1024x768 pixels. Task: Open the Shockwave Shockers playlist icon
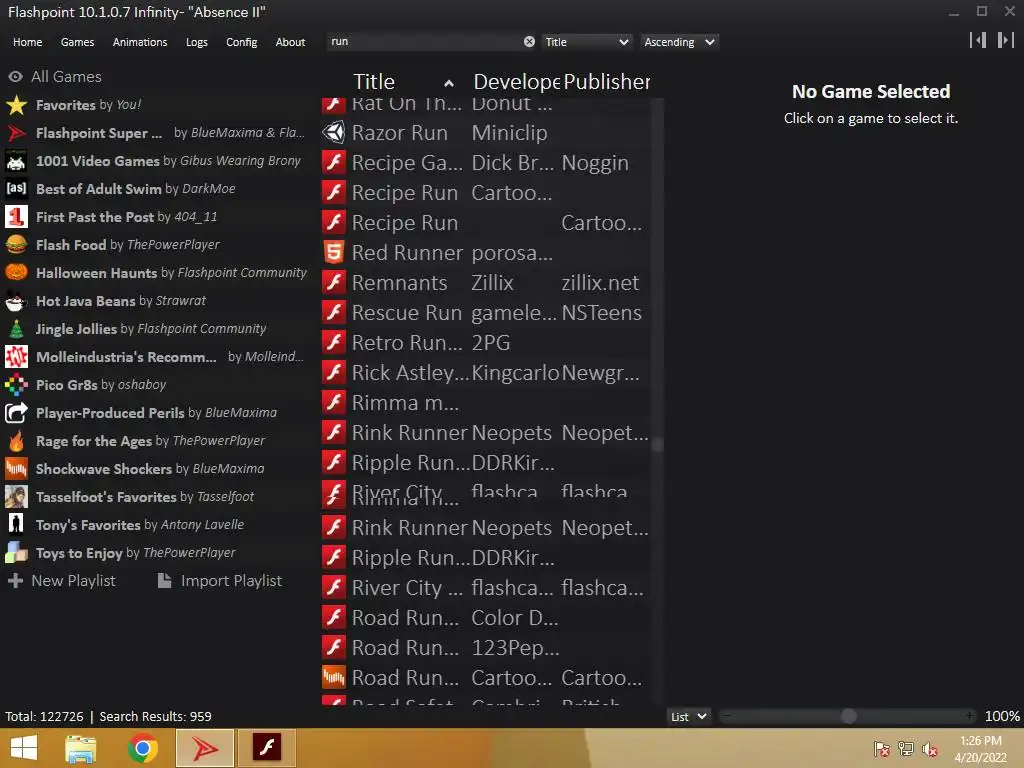point(16,469)
